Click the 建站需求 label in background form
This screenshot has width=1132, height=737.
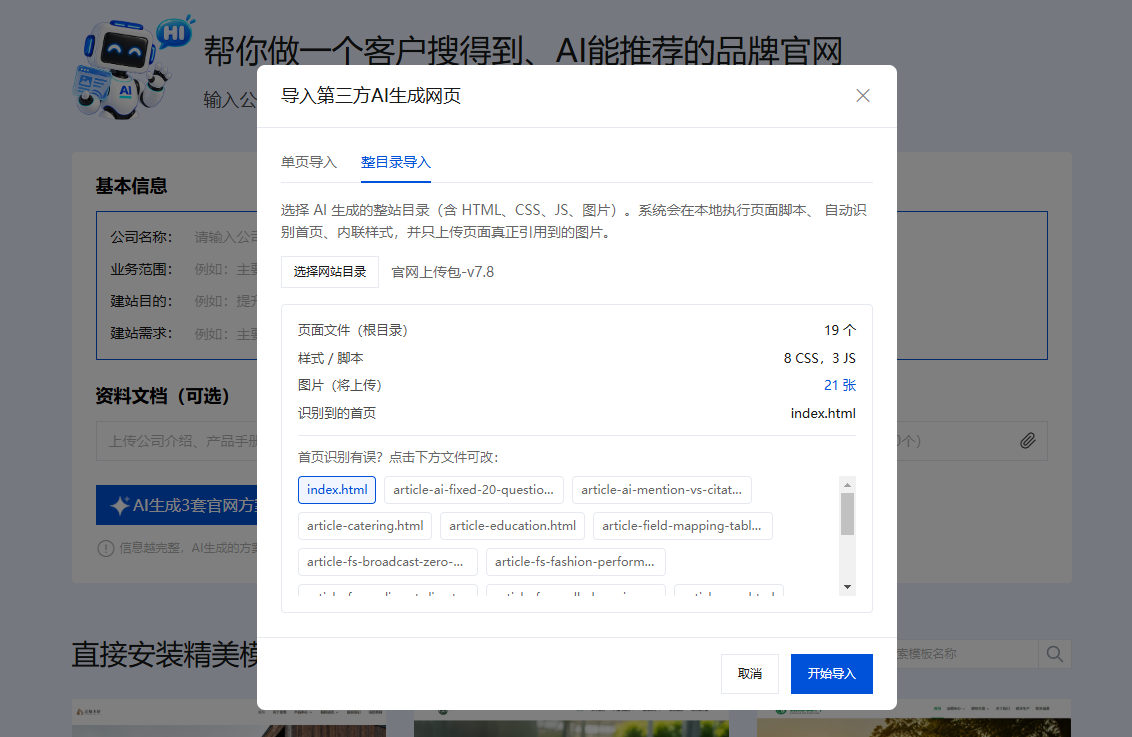pyautogui.click(x=141, y=333)
